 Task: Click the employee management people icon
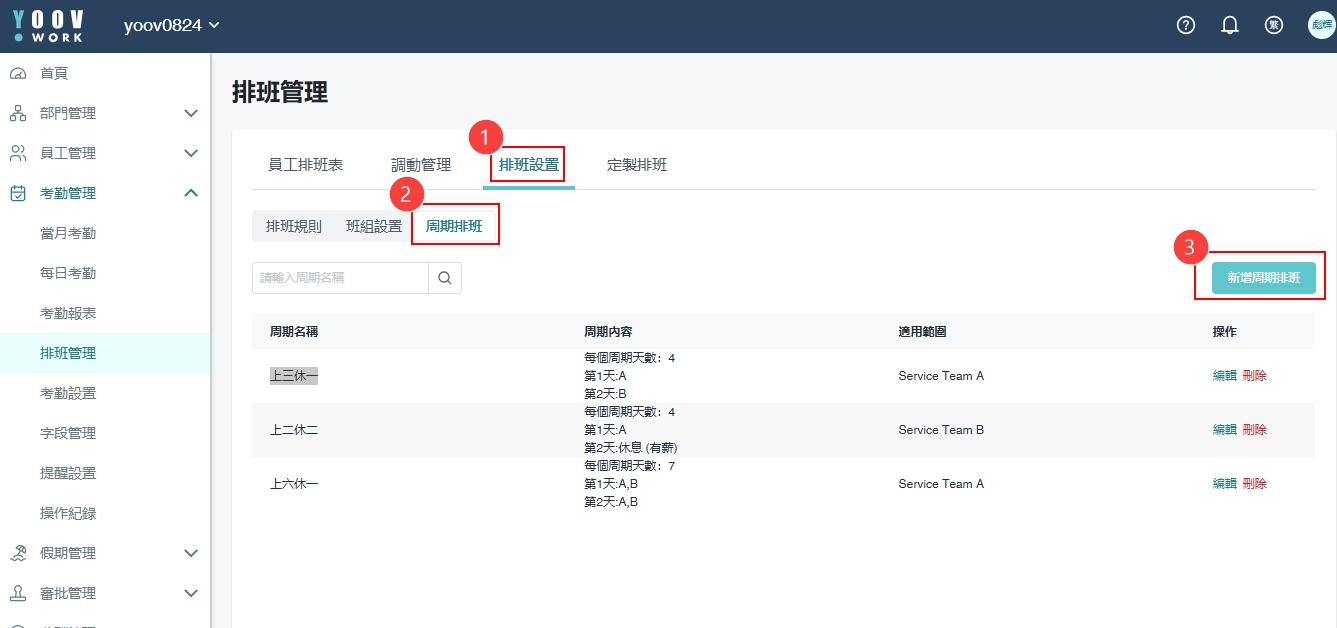click(x=18, y=153)
